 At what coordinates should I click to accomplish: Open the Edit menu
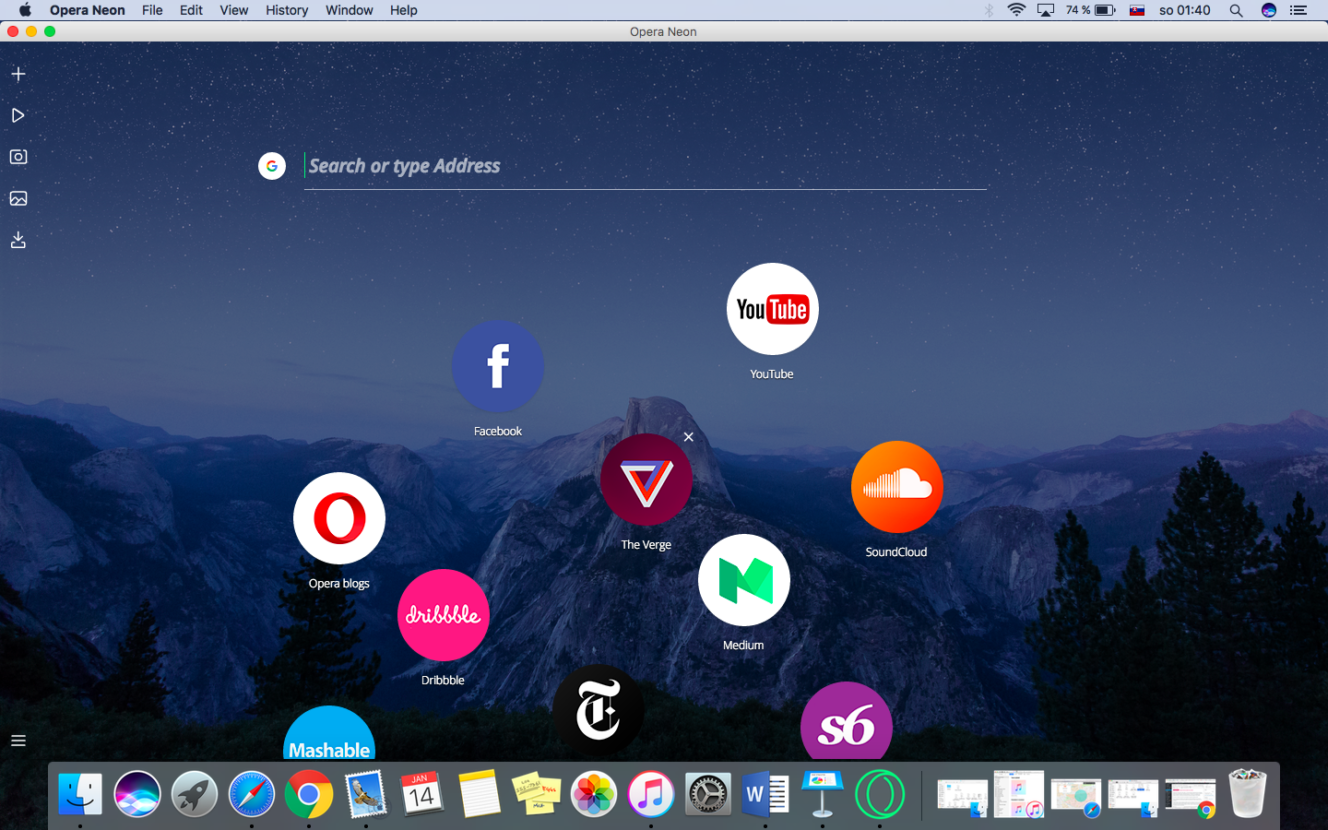coord(191,10)
